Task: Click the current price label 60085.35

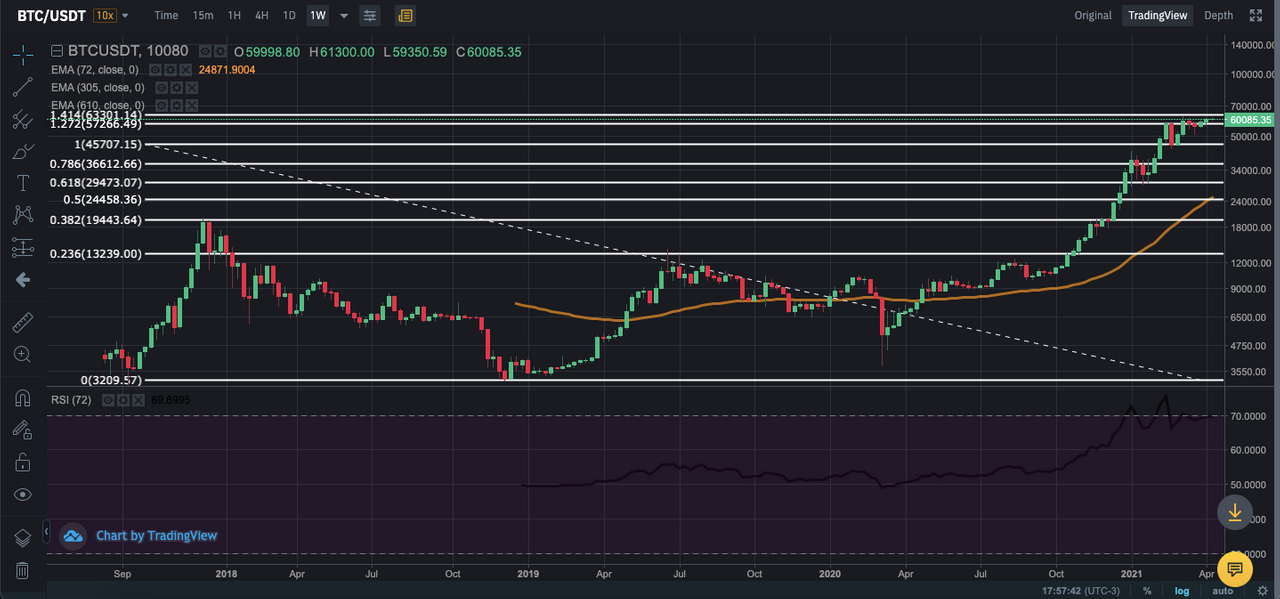Action: (1249, 120)
